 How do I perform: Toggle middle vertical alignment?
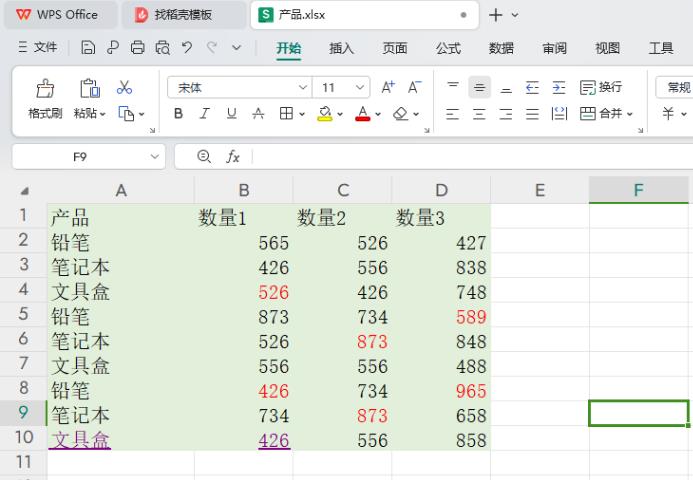pos(479,87)
